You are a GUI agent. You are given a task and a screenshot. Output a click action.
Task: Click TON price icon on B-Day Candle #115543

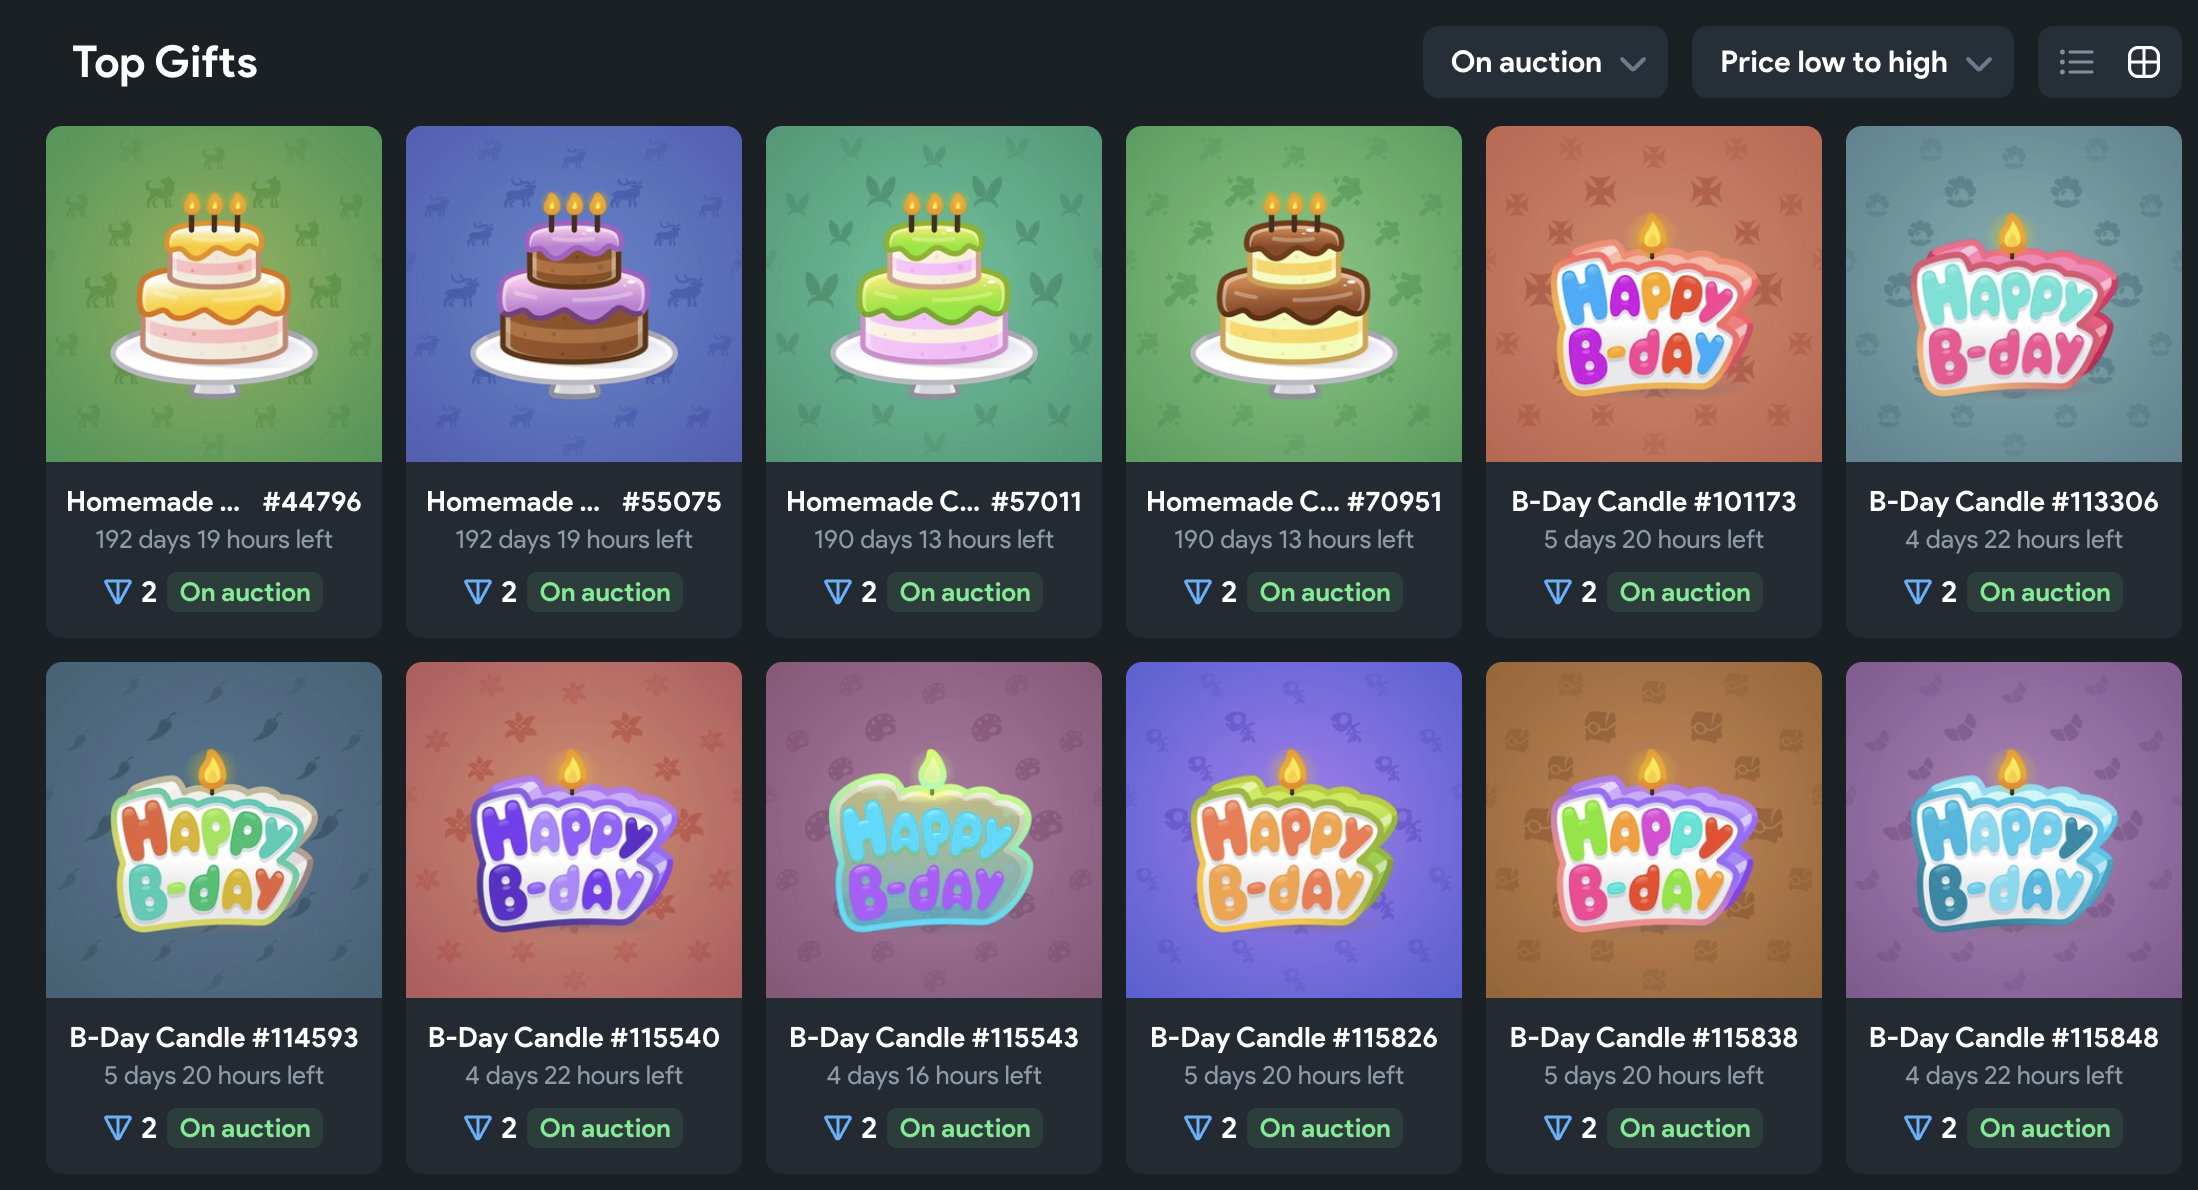pos(837,1128)
